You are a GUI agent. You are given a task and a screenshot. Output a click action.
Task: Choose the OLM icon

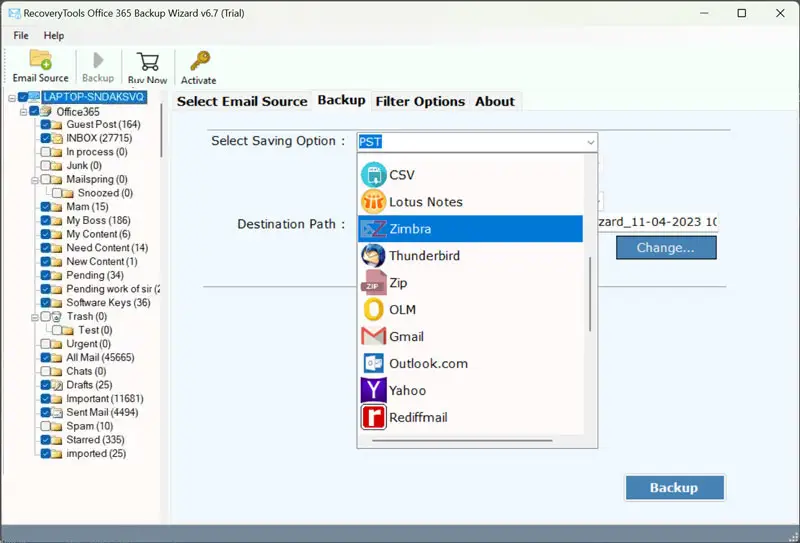[373, 310]
